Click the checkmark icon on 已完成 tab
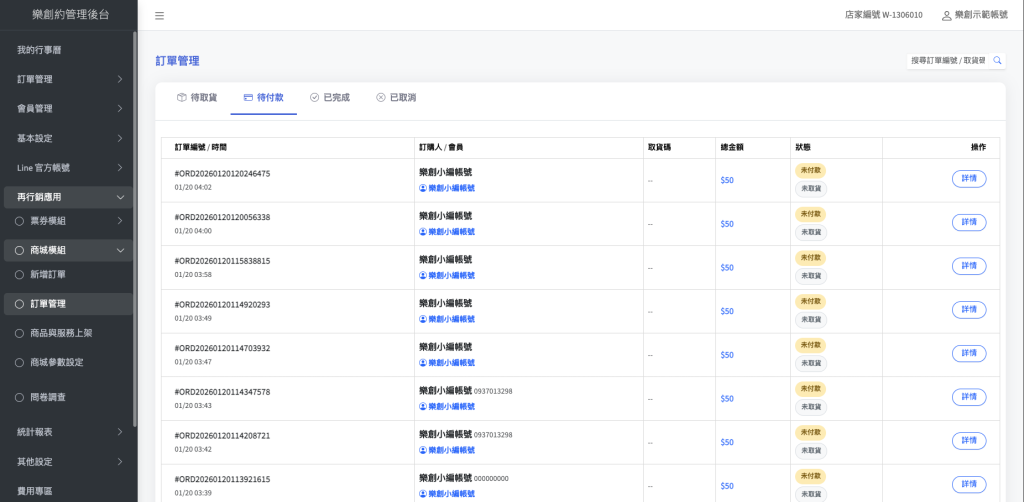The width and height of the screenshot is (1024, 502). pyautogui.click(x=314, y=98)
